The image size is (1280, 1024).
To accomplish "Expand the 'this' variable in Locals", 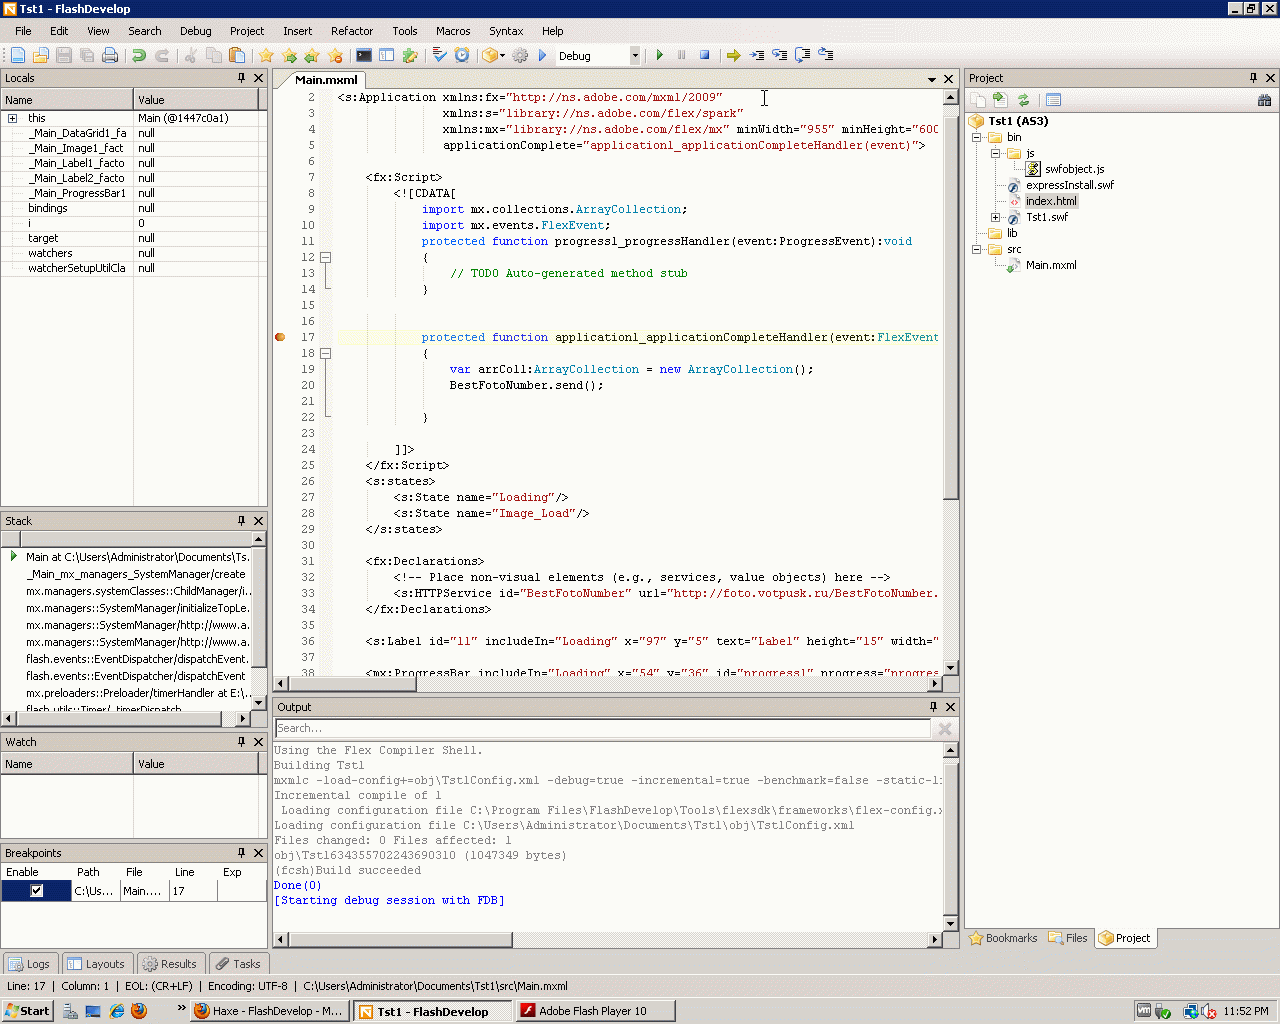I will tap(13, 118).
